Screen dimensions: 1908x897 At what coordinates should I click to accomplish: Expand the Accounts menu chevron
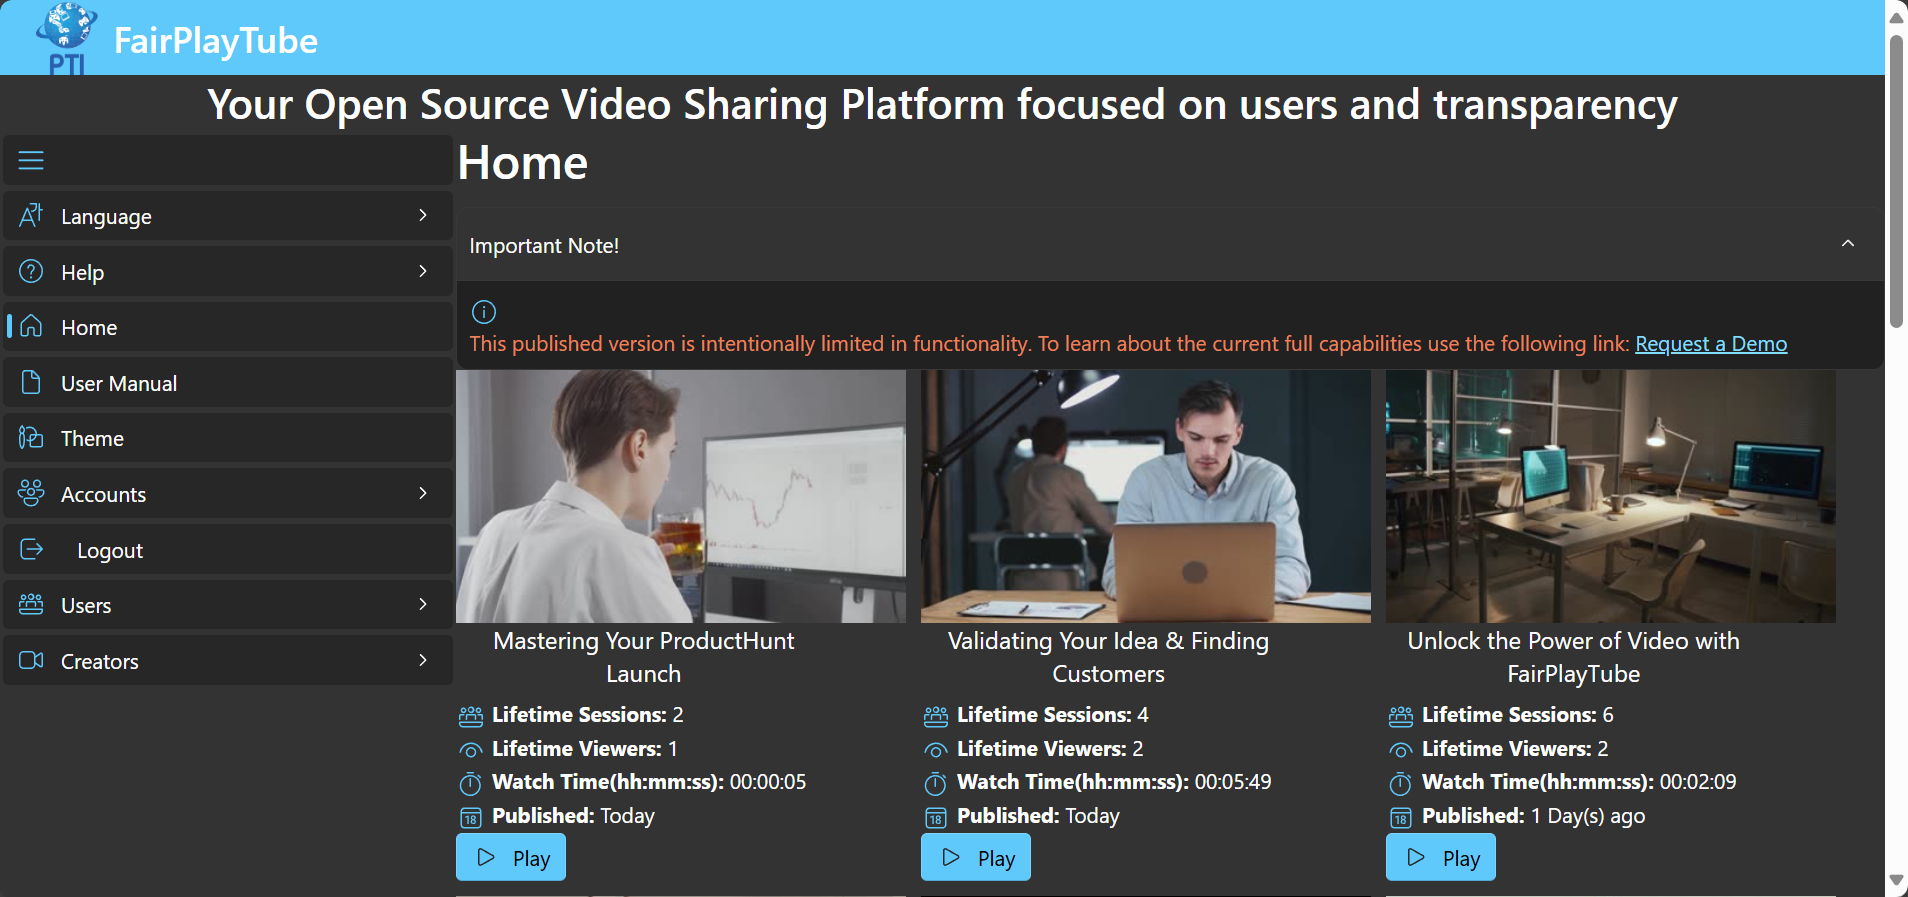pyautogui.click(x=423, y=493)
